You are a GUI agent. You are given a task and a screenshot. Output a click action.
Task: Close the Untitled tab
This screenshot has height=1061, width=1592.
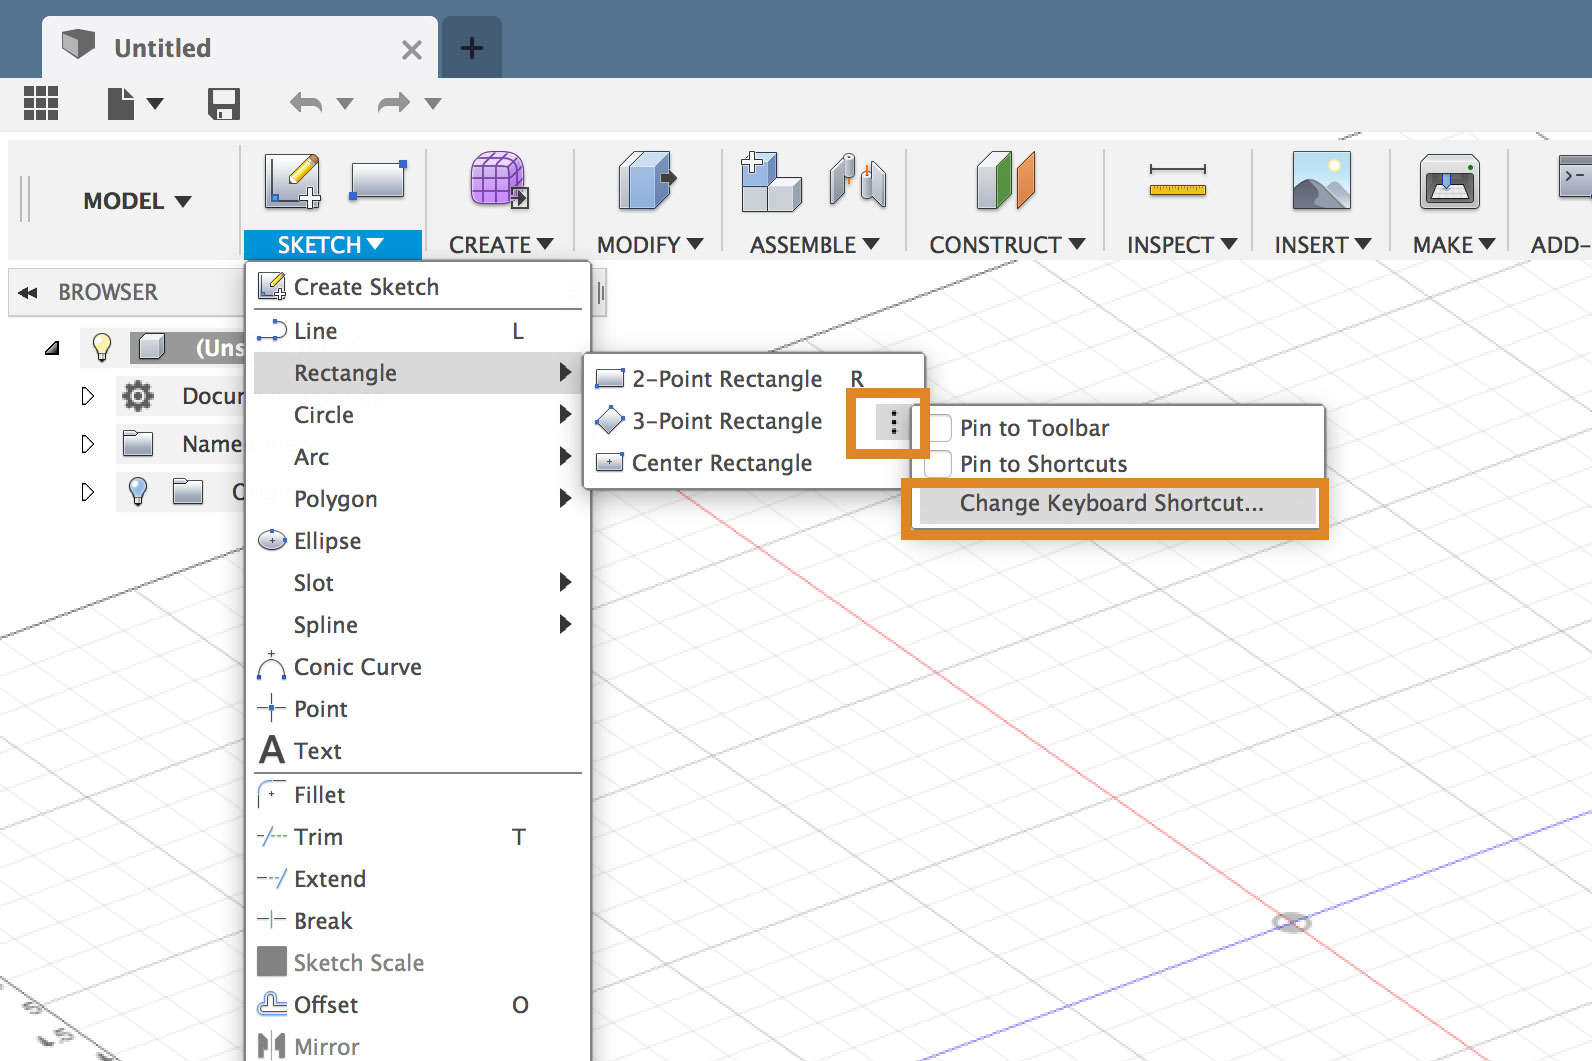411,49
